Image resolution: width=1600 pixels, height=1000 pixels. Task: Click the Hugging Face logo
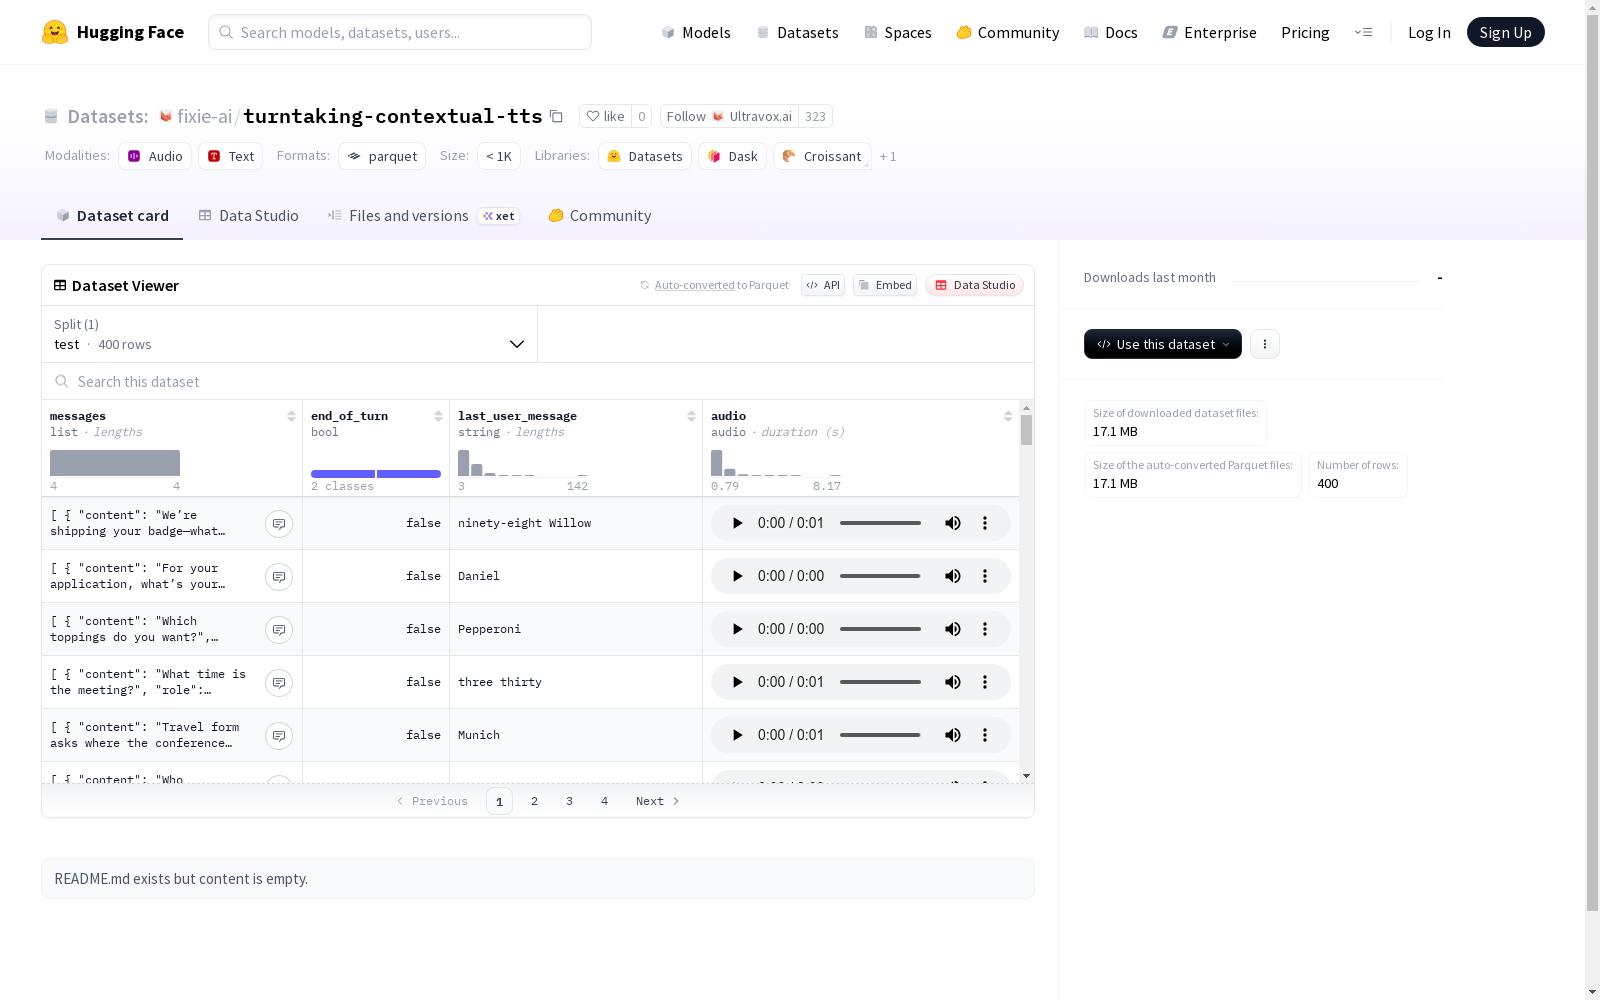point(112,32)
